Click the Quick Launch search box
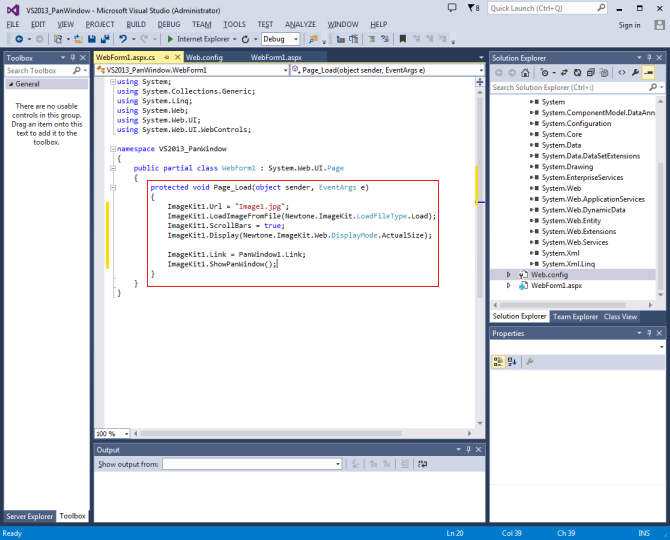Screen dimensions: 670x540 [547, 8]
